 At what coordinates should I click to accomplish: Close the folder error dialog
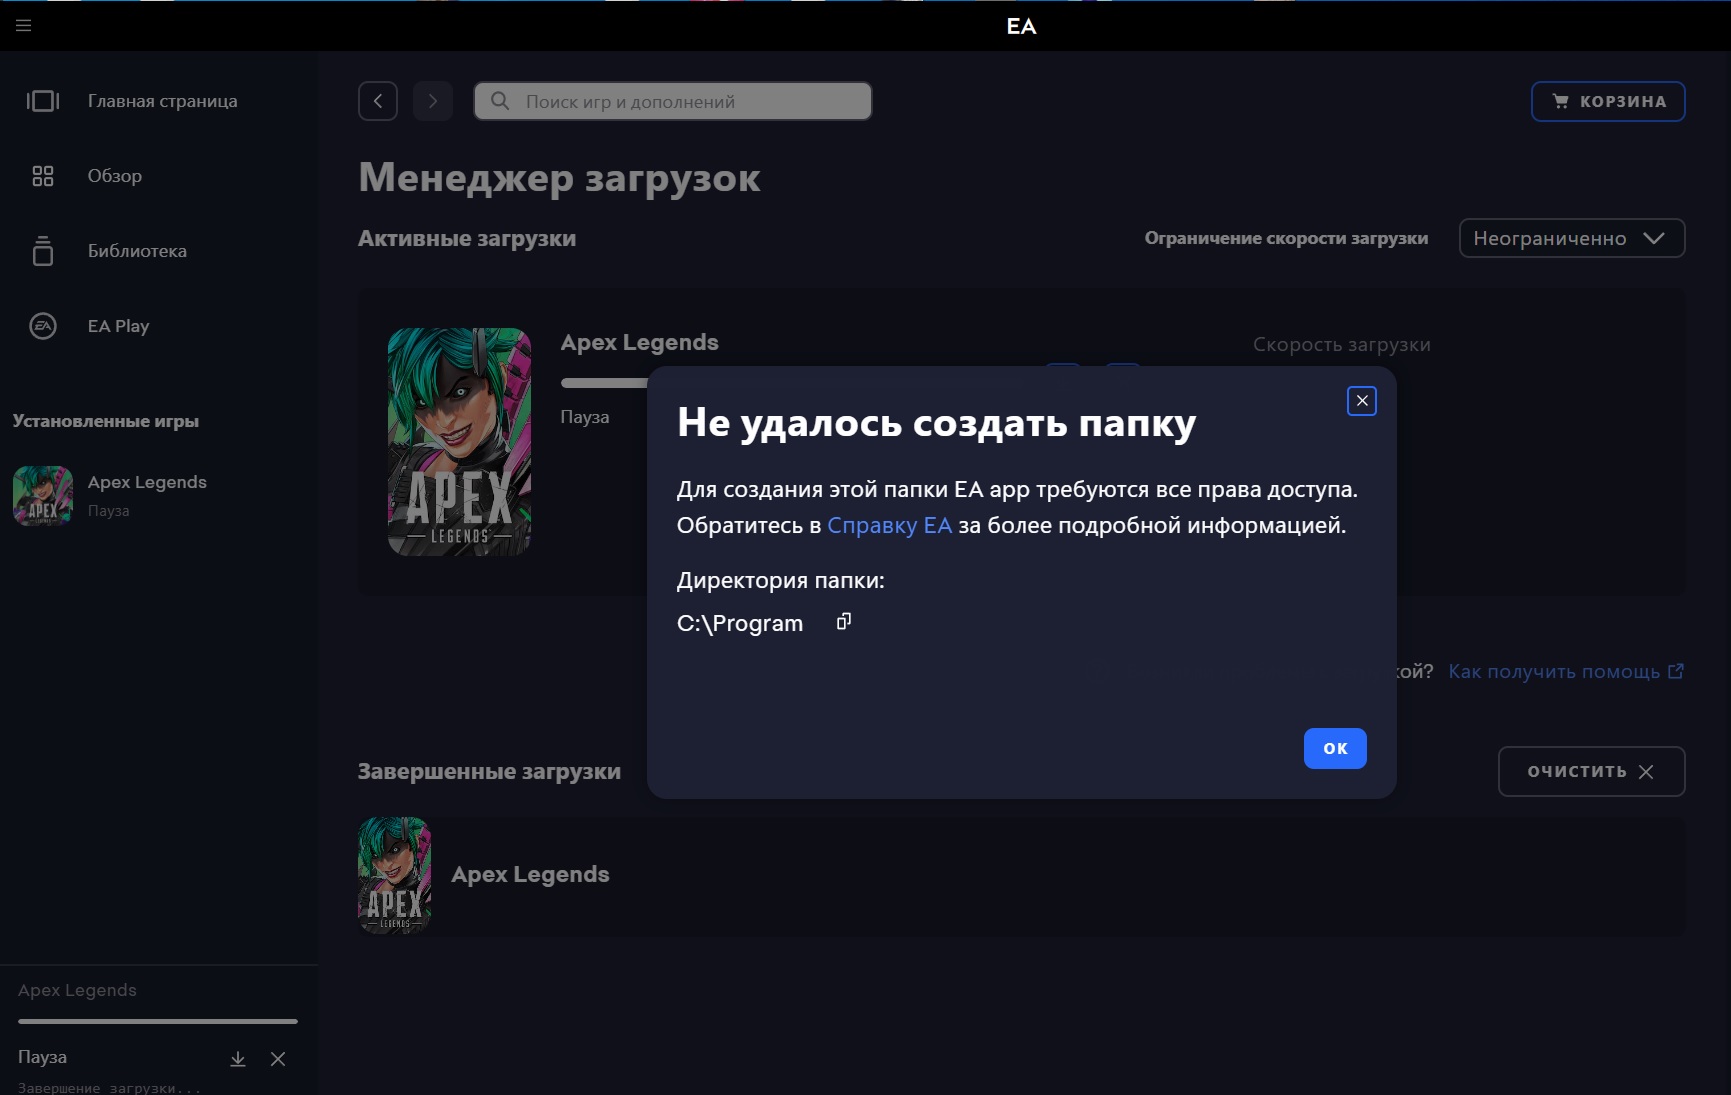[x=1362, y=401]
